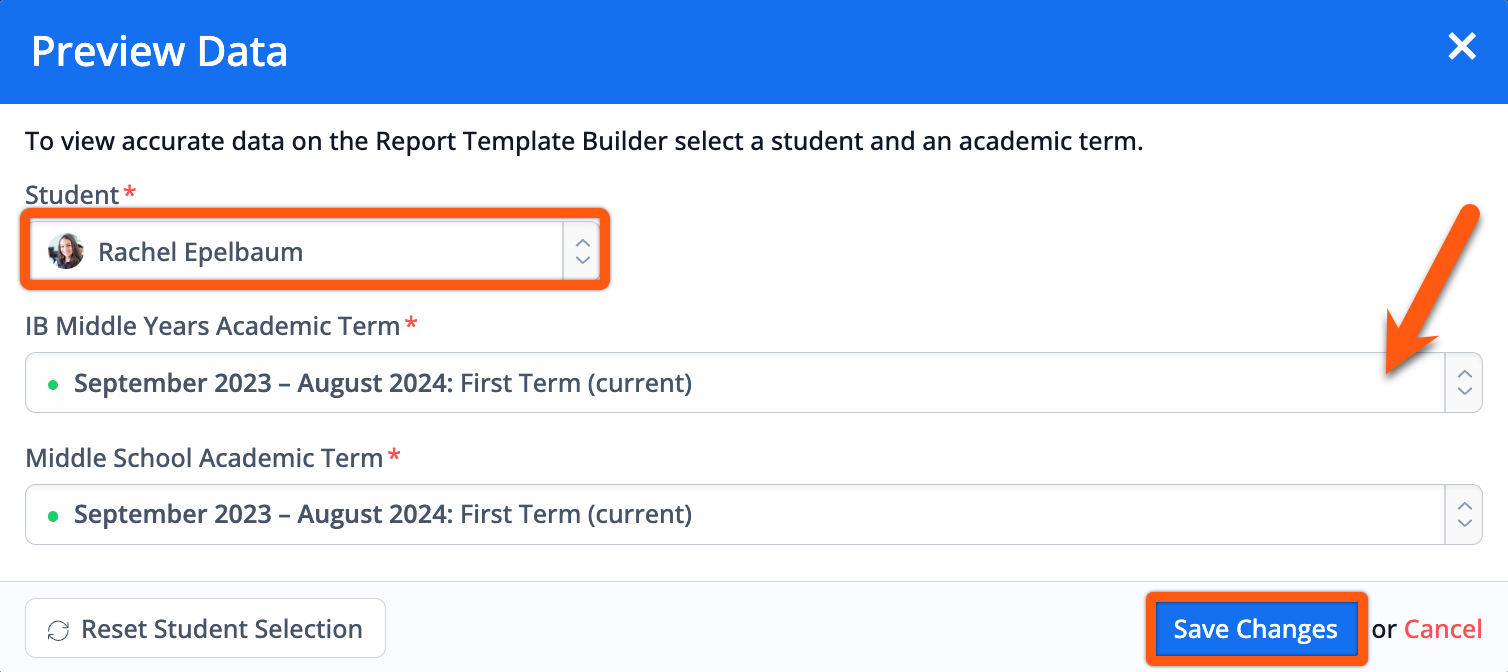Image resolution: width=1508 pixels, height=672 pixels.
Task: Open the IB Middle Years term selector
Action: [x=754, y=382]
